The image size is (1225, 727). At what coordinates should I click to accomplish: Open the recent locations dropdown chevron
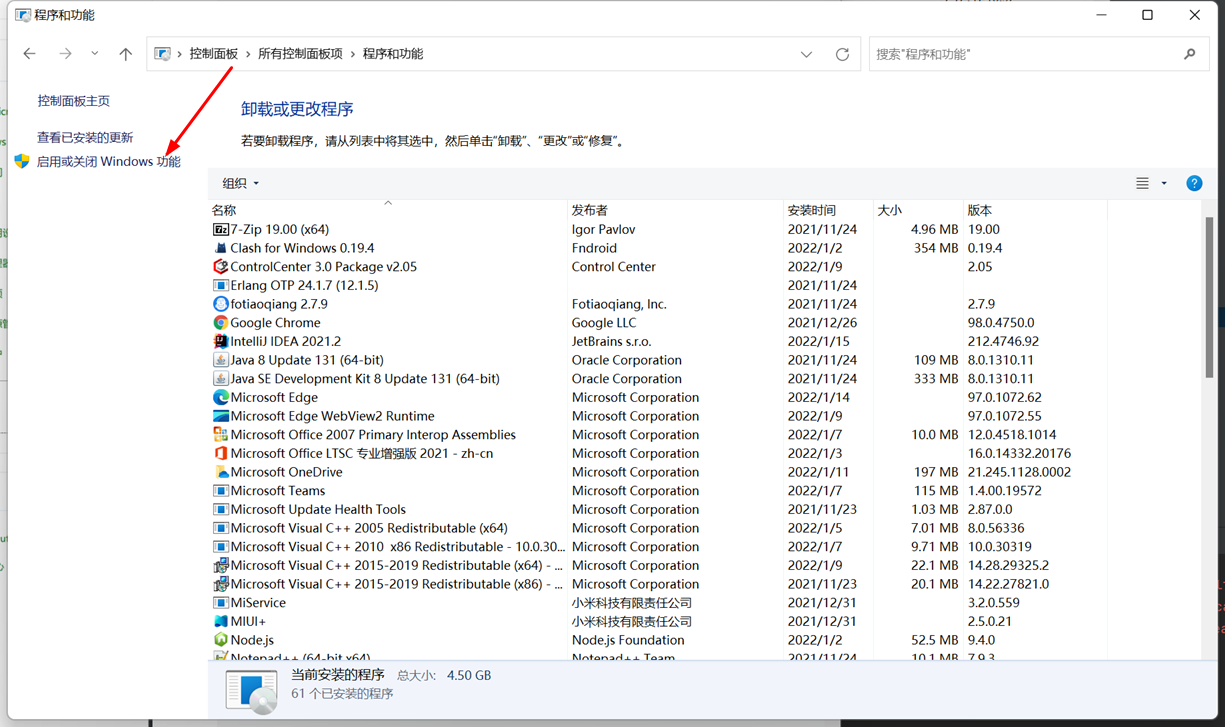pos(94,54)
